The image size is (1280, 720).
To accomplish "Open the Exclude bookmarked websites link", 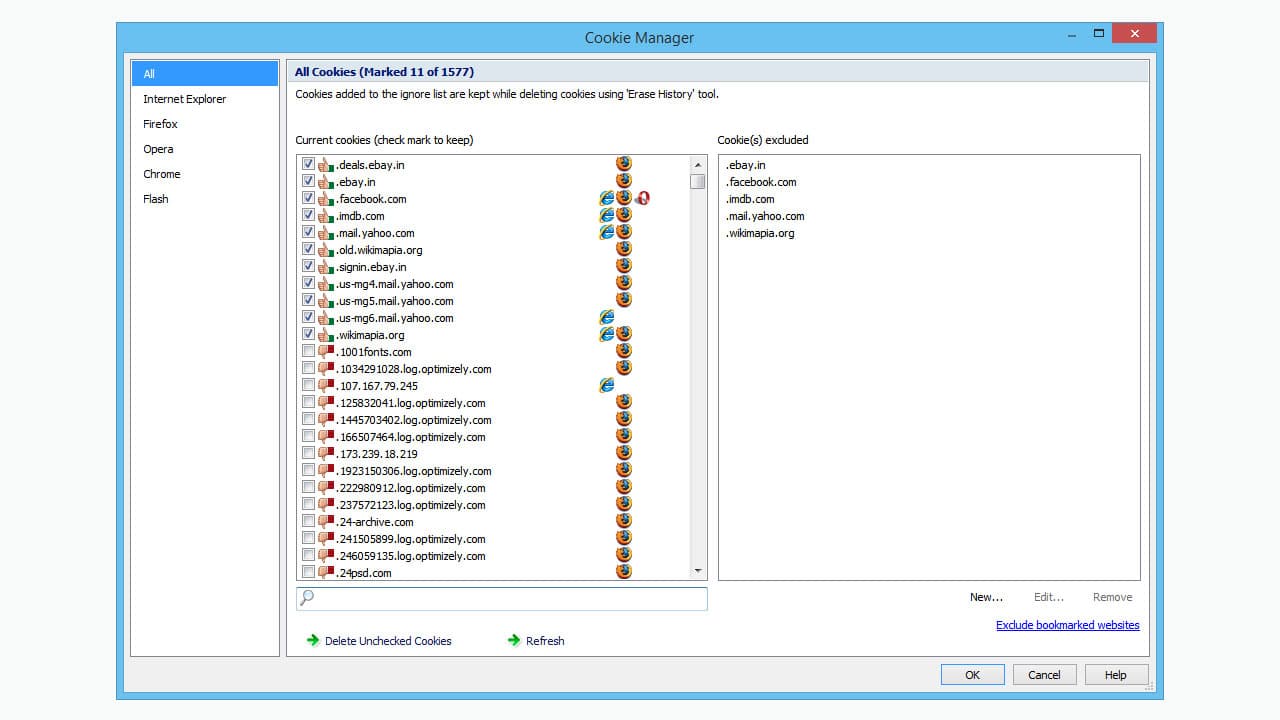I will pos(1067,624).
